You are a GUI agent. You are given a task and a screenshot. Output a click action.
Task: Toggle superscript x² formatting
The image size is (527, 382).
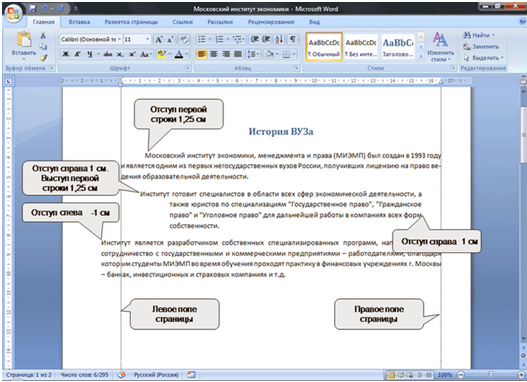132,54
